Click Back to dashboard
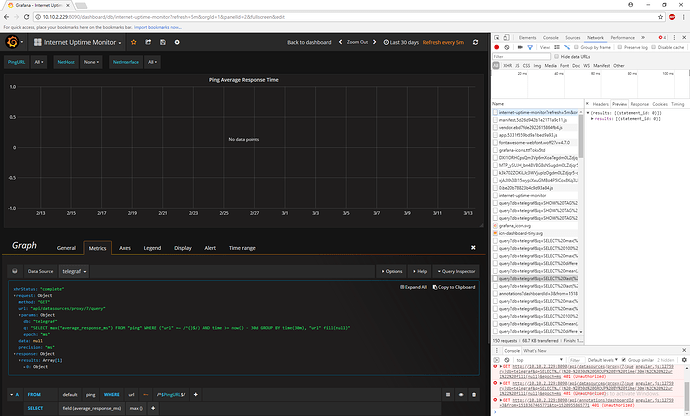The height and width of the screenshot is (416, 690). (x=311, y=42)
